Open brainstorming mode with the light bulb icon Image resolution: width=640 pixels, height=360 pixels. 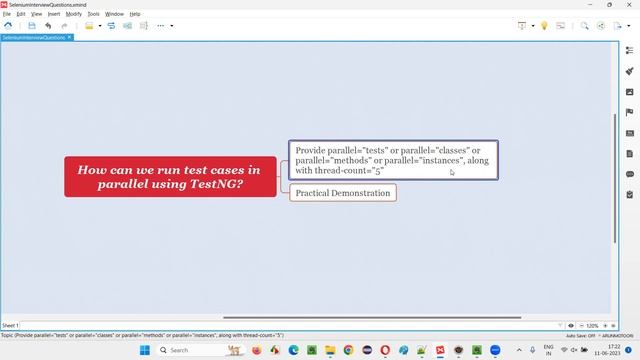coord(544,26)
